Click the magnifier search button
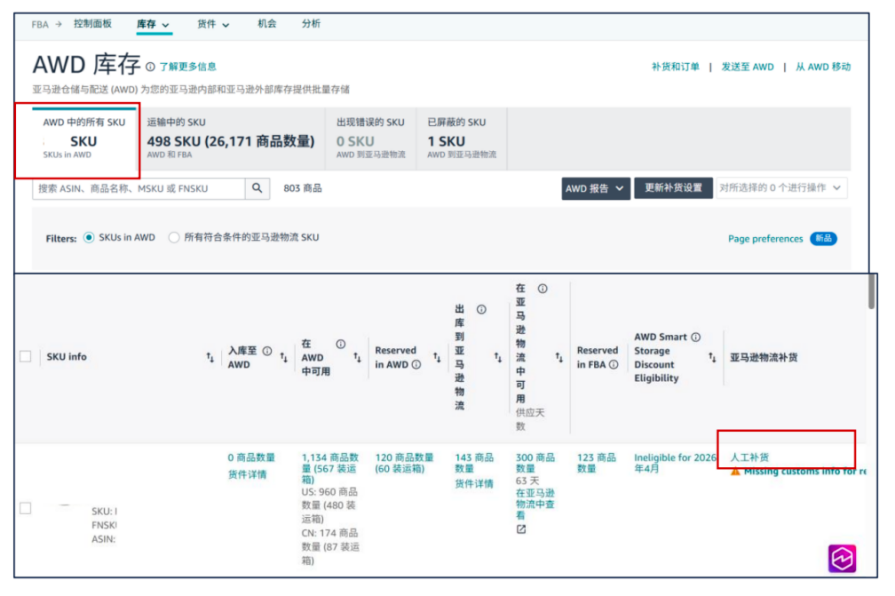 coord(257,188)
